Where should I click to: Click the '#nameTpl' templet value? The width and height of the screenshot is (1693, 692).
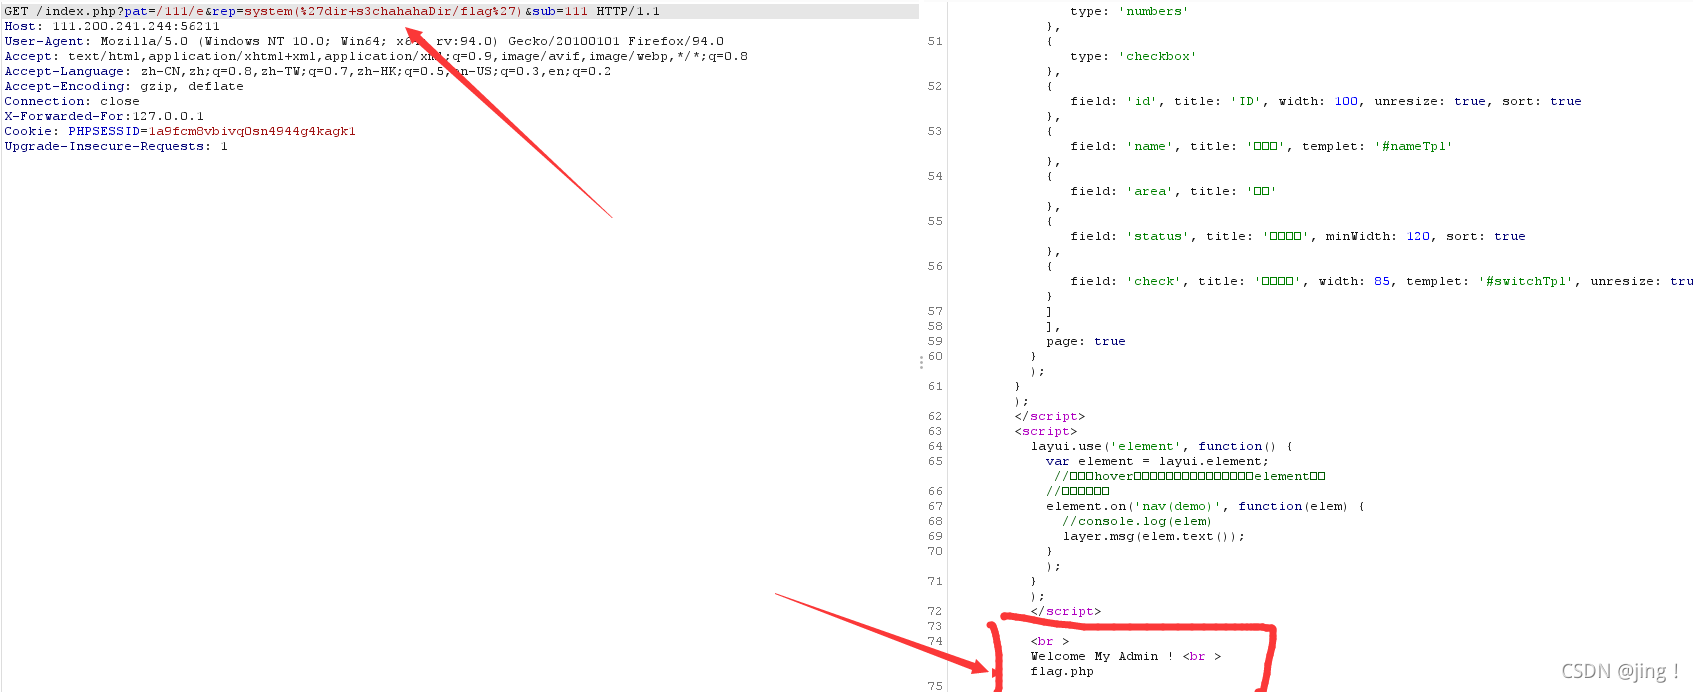pyautogui.click(x=1413, y=146)
